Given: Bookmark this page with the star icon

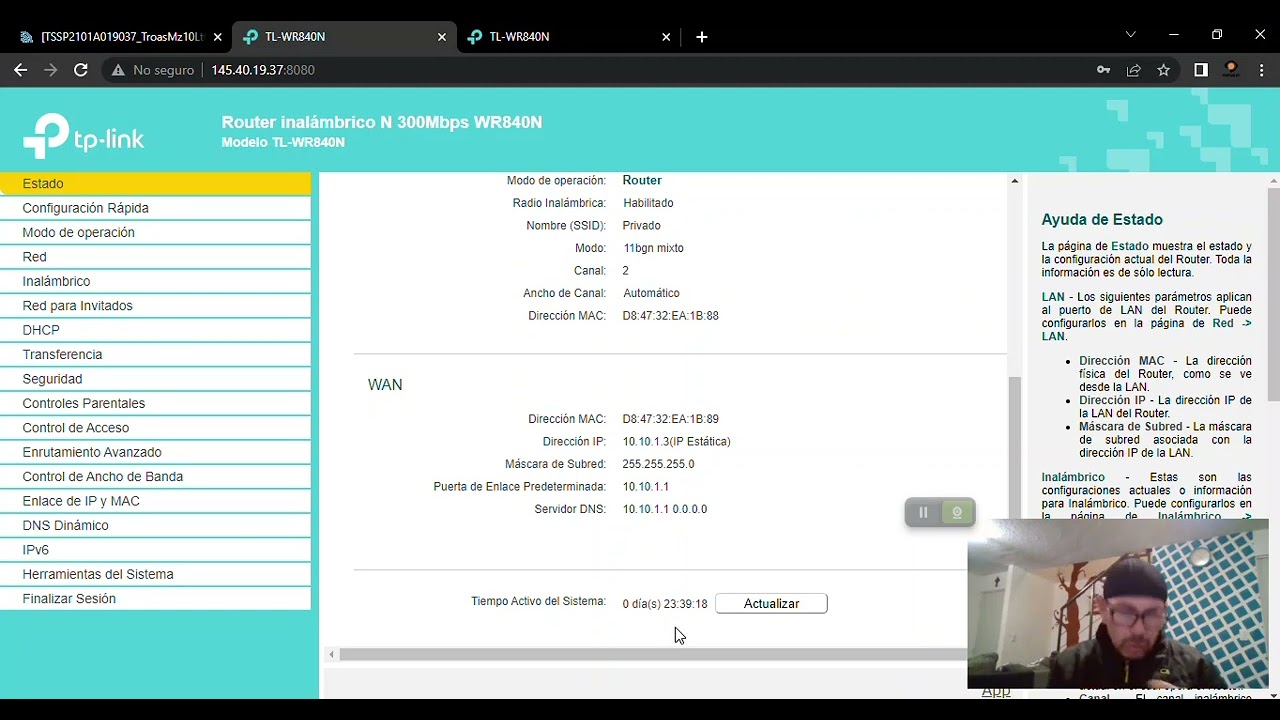Looking at the screenshot, I should pos(1164,70).
